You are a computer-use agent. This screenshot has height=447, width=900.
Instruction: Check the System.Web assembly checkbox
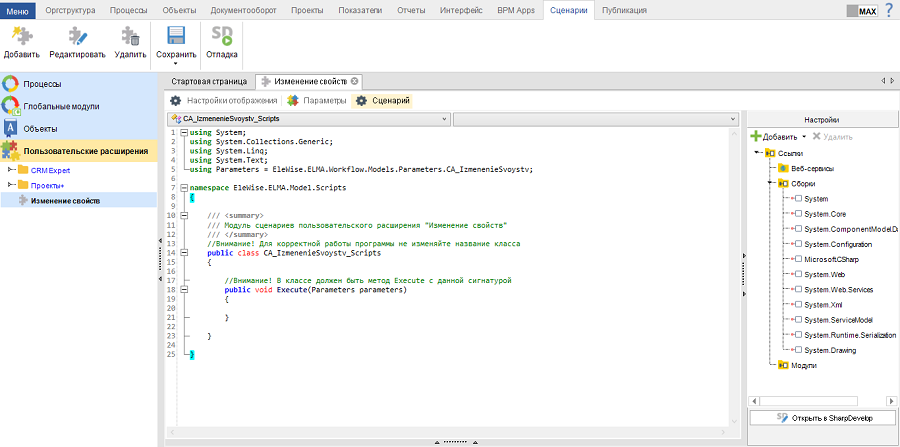798,274
